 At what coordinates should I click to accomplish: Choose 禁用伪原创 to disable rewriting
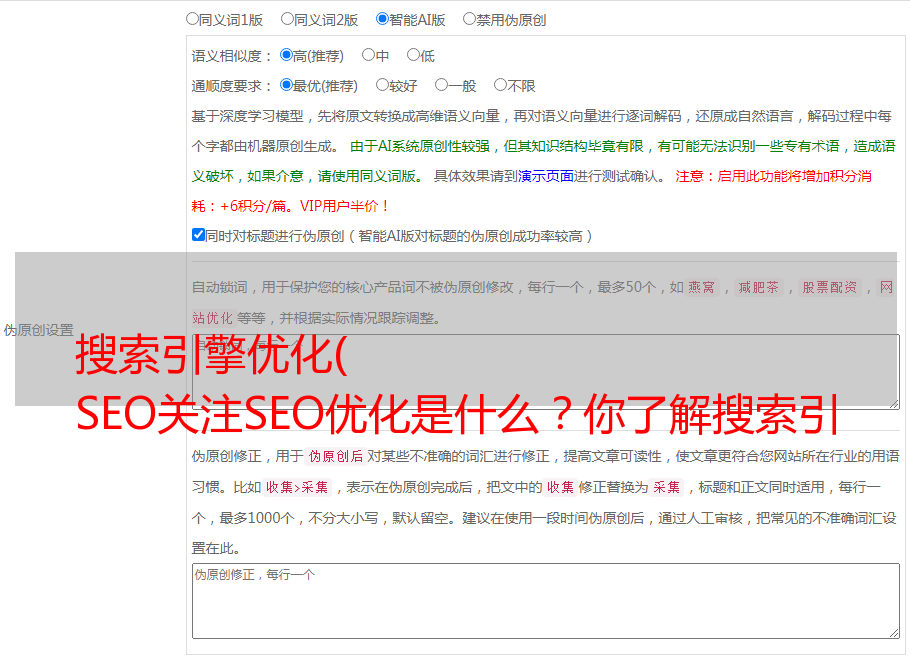pos(470,19)
